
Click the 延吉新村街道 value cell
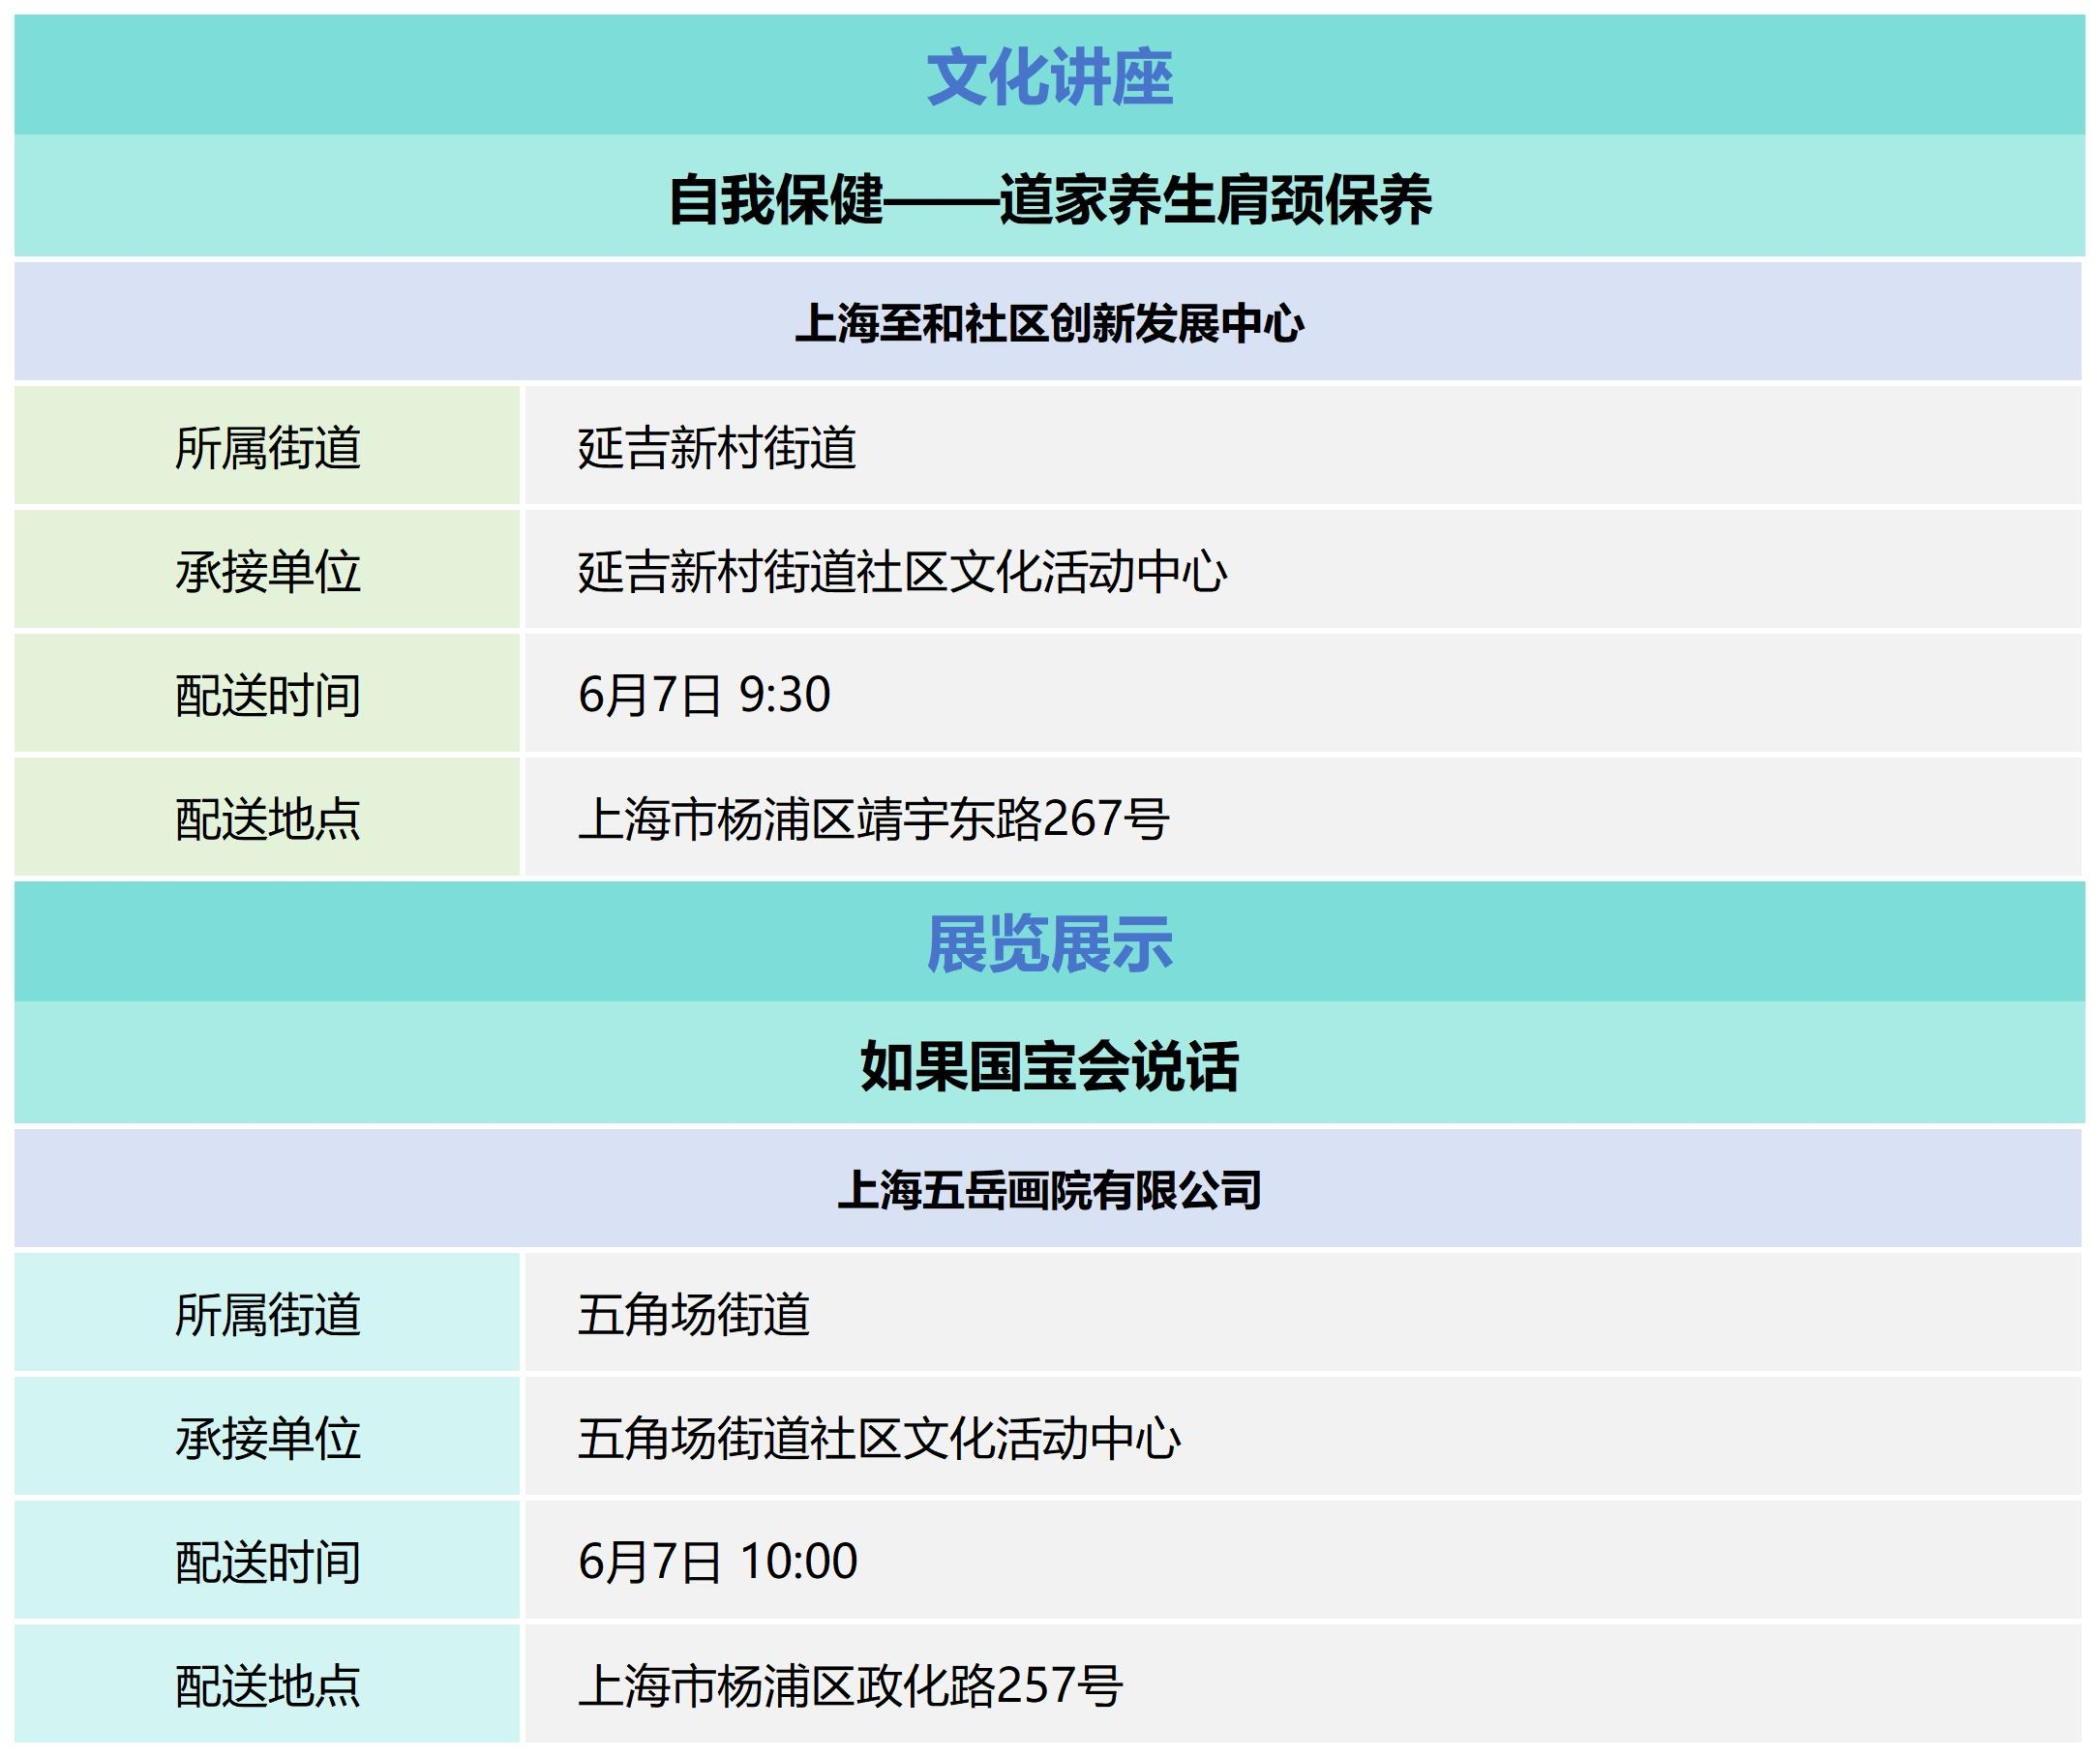(717, 447)
